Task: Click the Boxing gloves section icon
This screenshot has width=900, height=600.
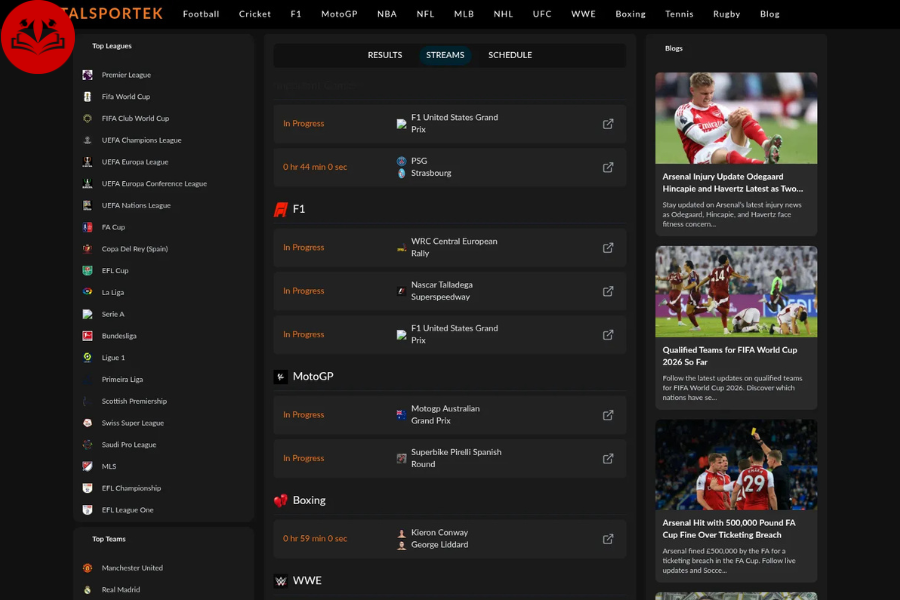Action: click(x=281, y=501)
